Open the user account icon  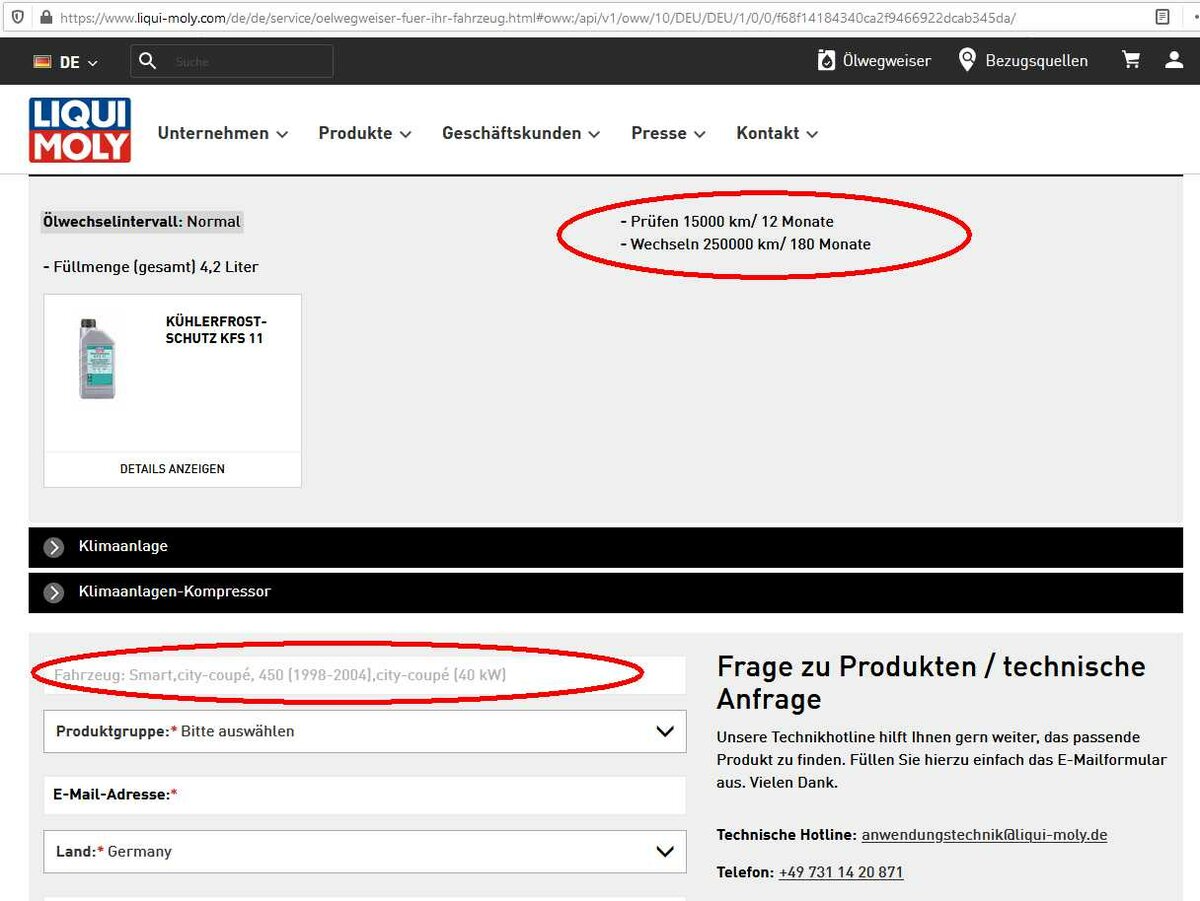[x=1174, y=61]
